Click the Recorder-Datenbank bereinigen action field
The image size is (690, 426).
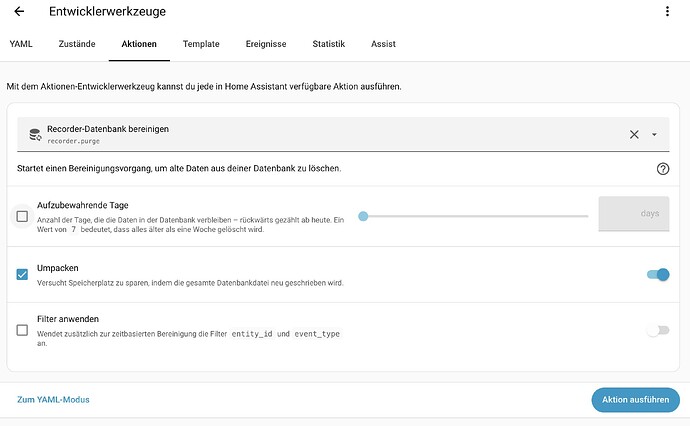pos(343,134)
